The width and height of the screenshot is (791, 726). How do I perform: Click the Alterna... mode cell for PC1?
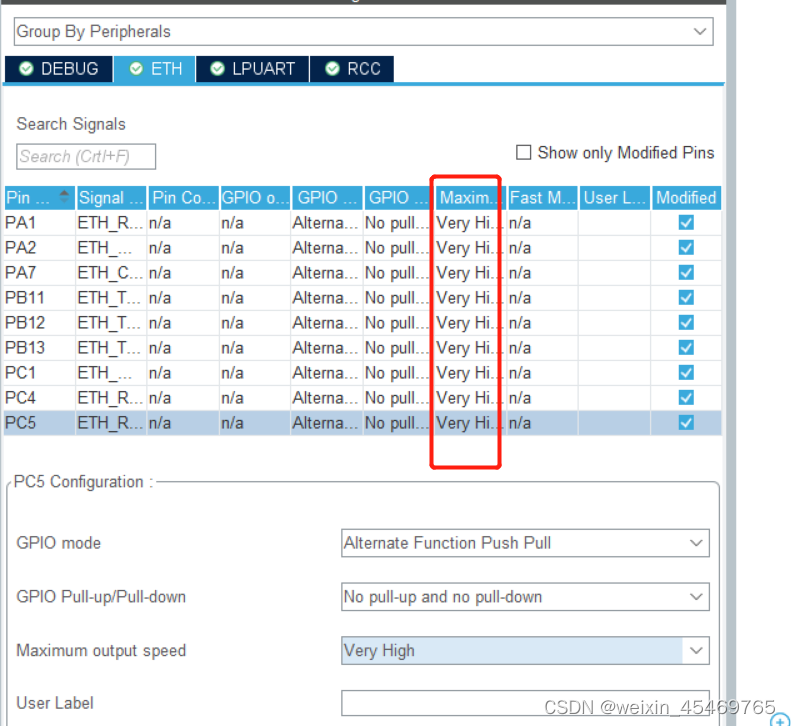pos(326,372)
